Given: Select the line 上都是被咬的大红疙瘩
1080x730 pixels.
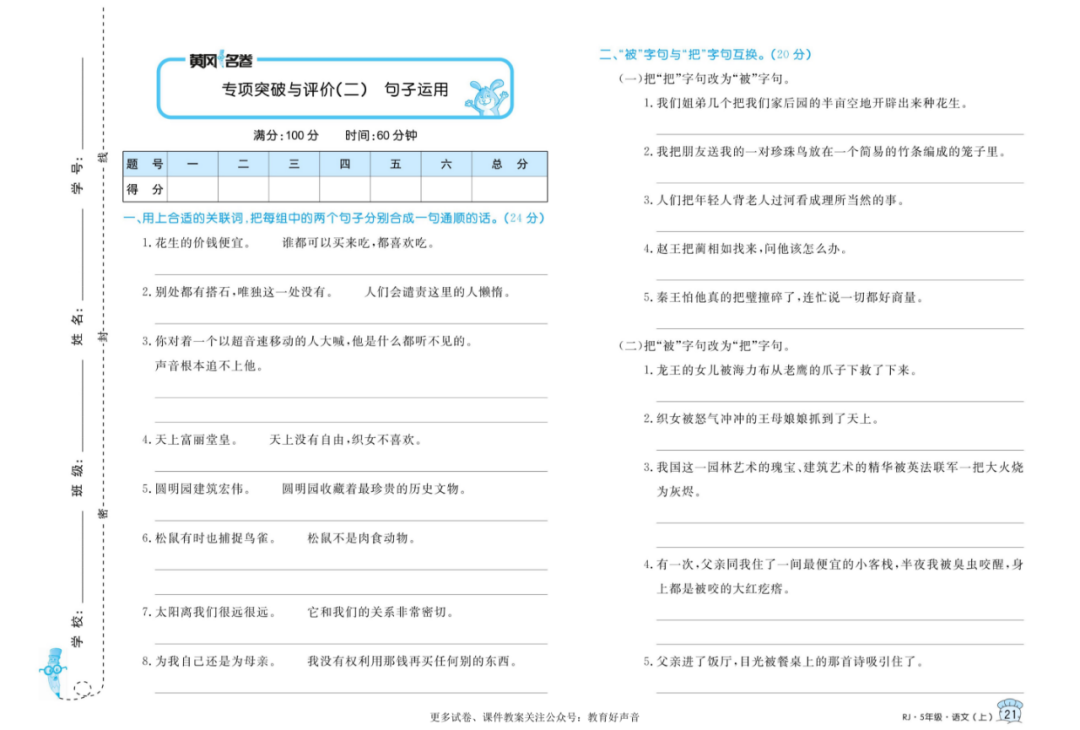Looking at the screenshot, I should [x=723, y=589].
